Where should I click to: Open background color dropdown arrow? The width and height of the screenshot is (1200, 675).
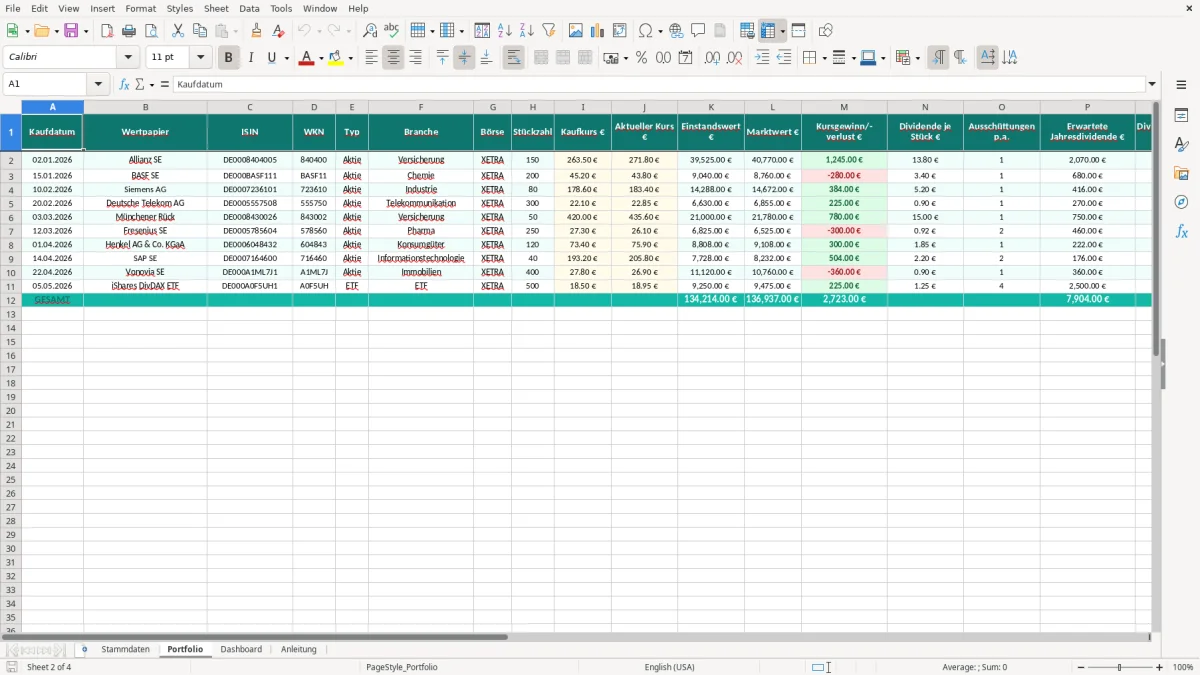point(350,58)
